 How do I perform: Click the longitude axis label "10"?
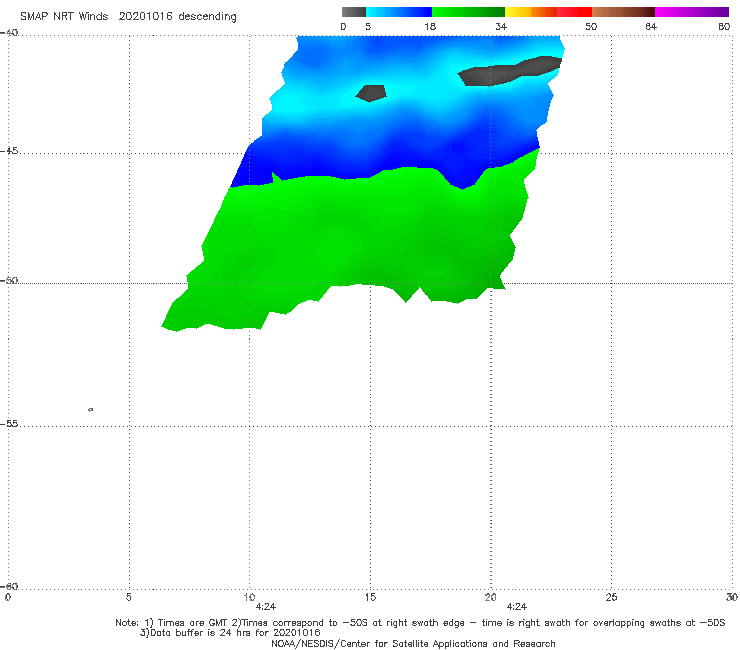point(249,598)
